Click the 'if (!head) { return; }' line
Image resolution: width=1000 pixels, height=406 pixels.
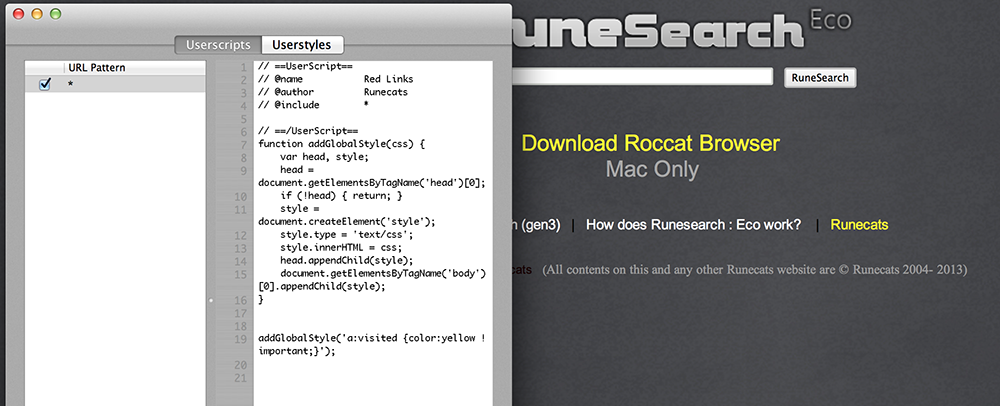(341, 196)
